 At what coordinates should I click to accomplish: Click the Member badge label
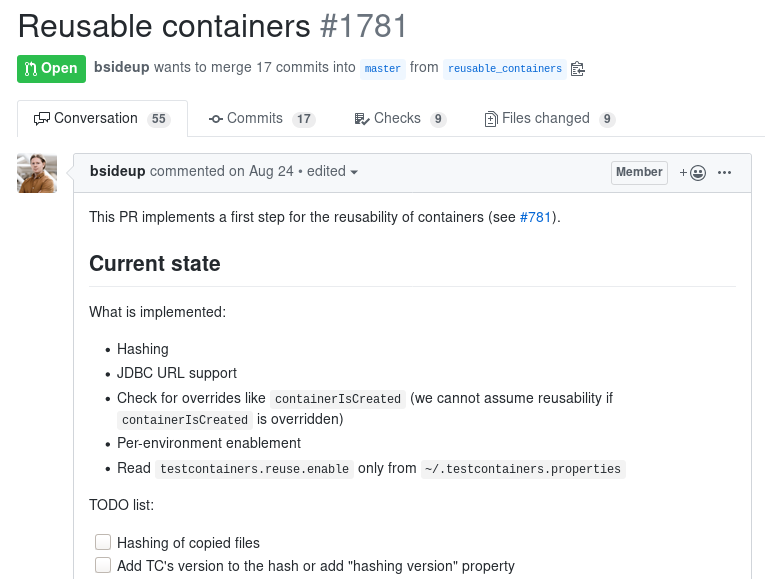[x=639, y=173]
